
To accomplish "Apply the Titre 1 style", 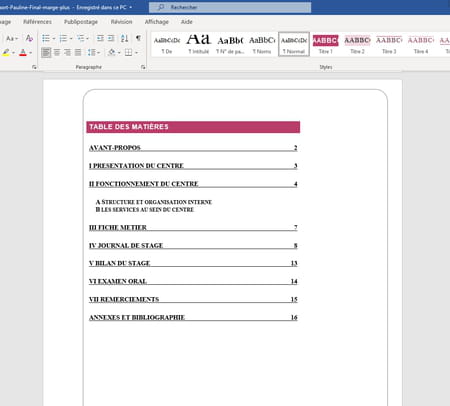I will tap(325, 44).
